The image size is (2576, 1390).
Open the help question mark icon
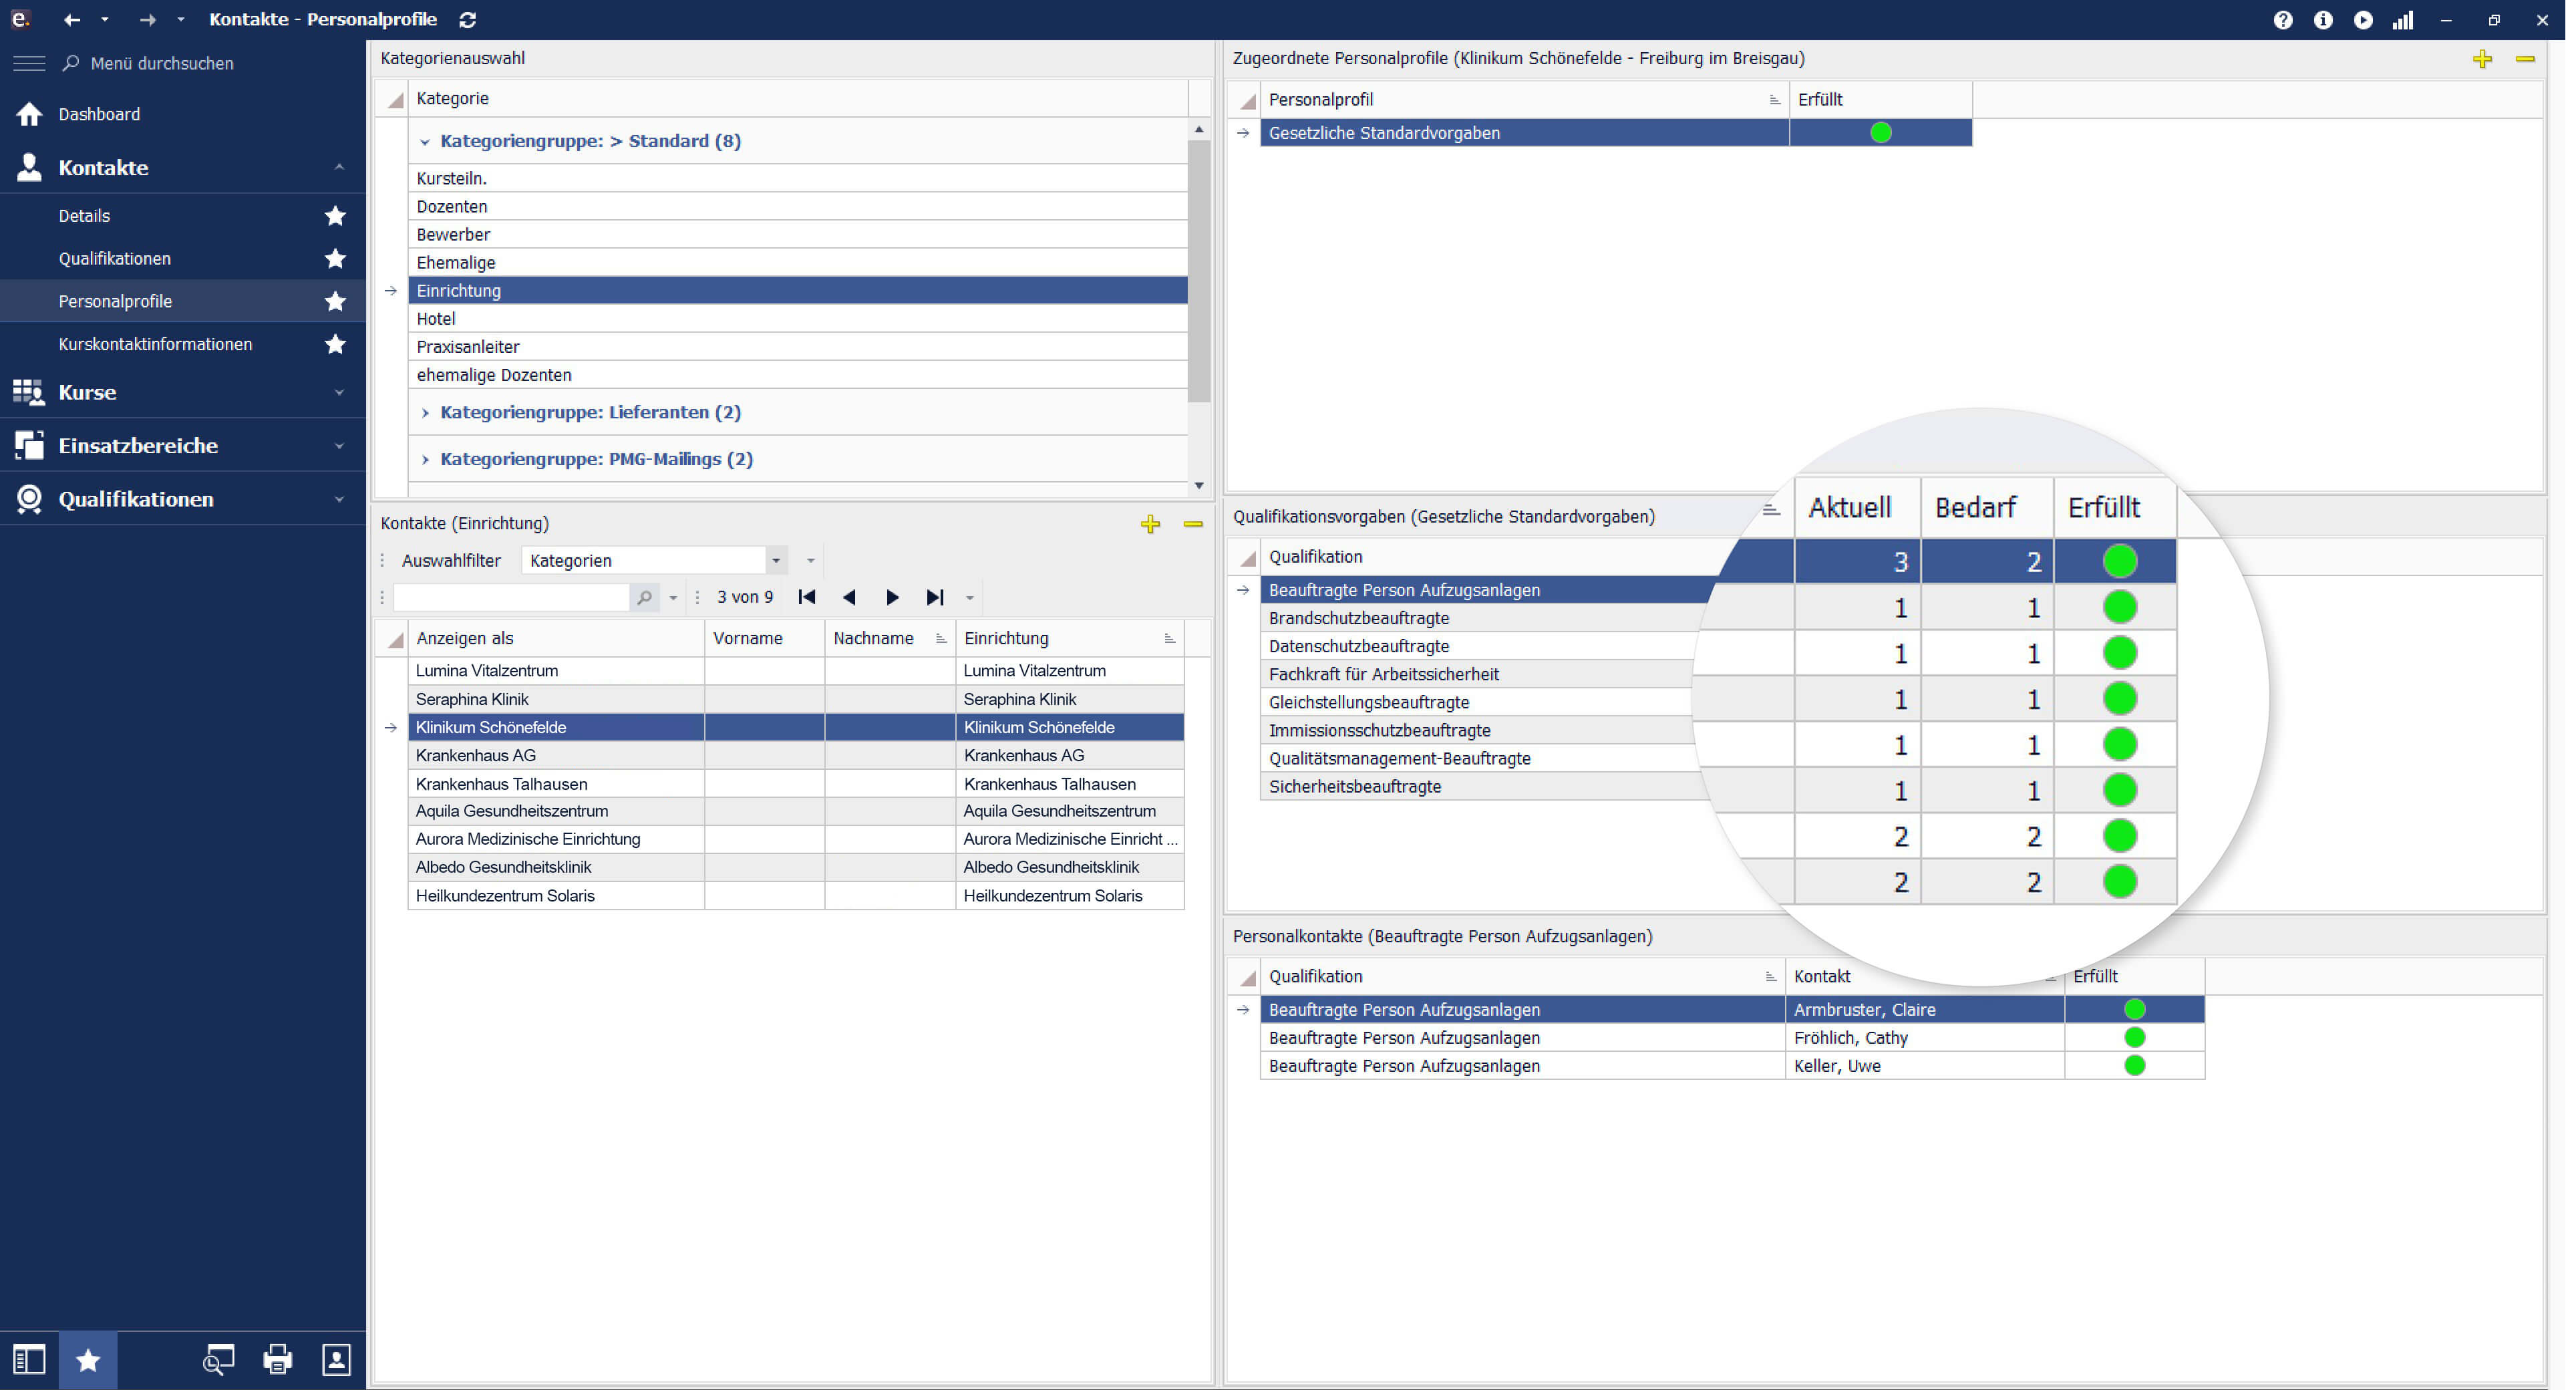click(x=2282, y=19)
